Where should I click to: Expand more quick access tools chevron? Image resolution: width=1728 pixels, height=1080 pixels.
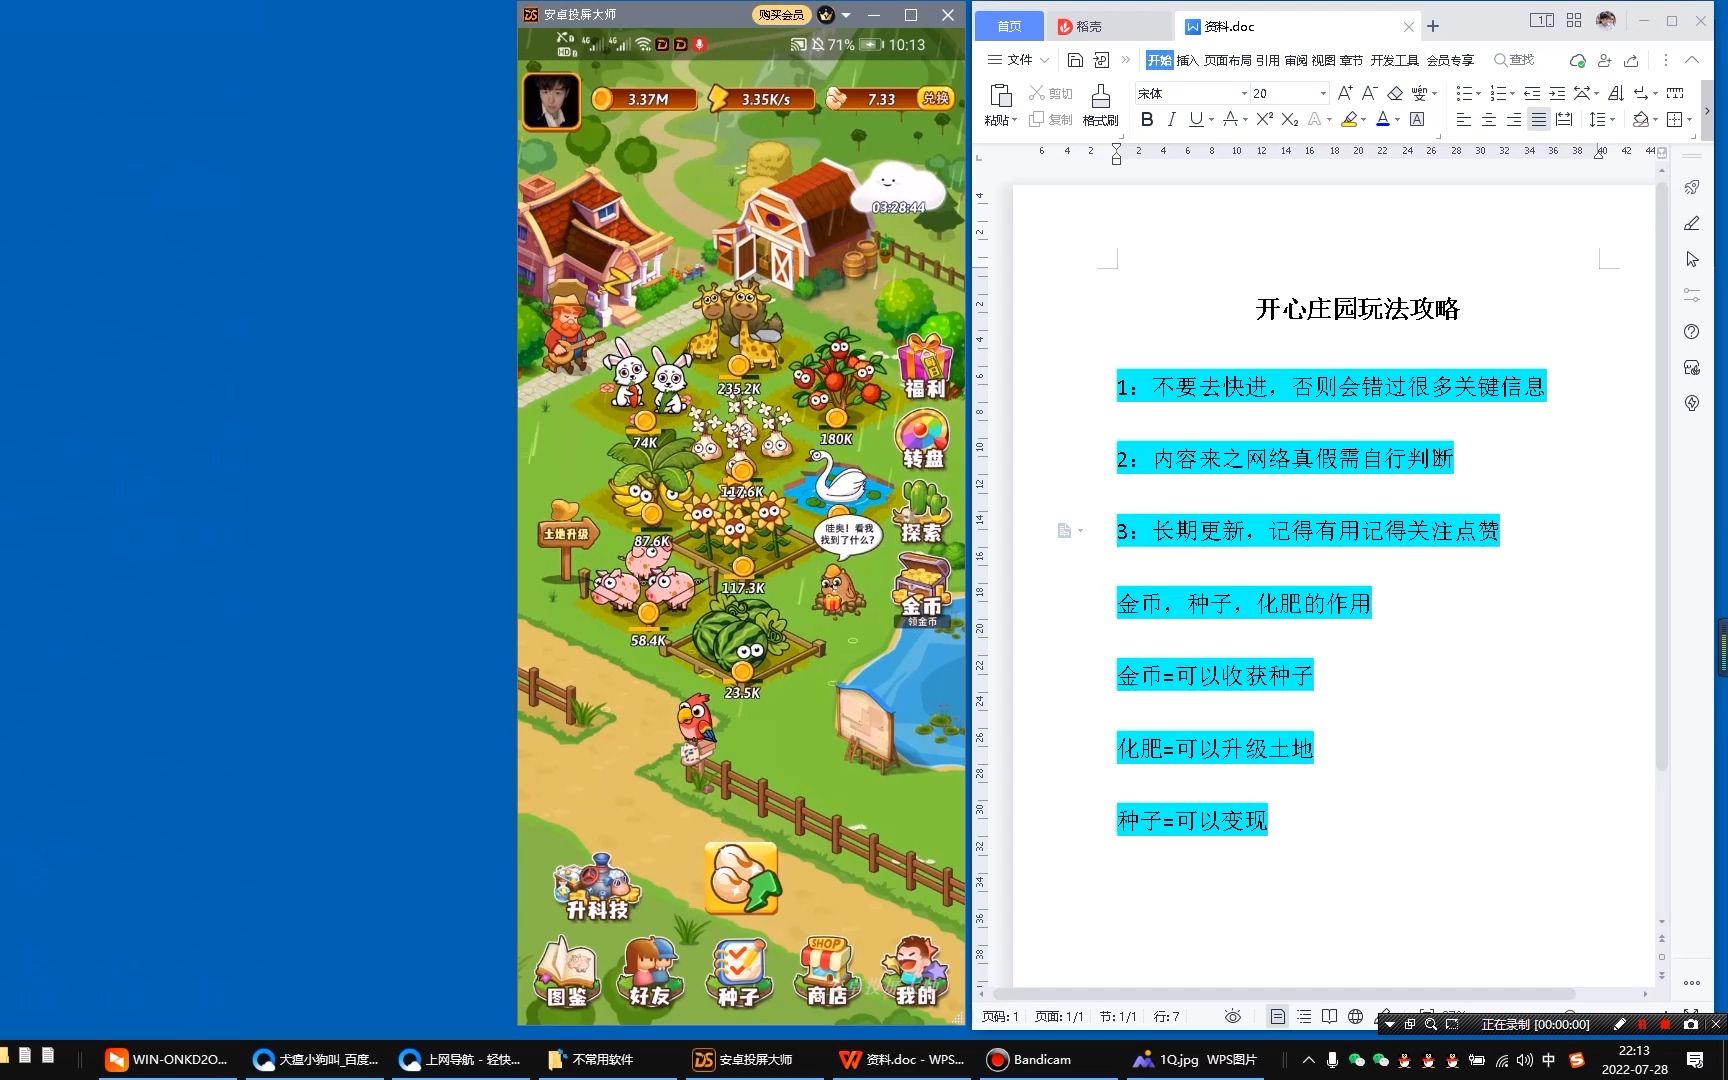point(1126,60)
